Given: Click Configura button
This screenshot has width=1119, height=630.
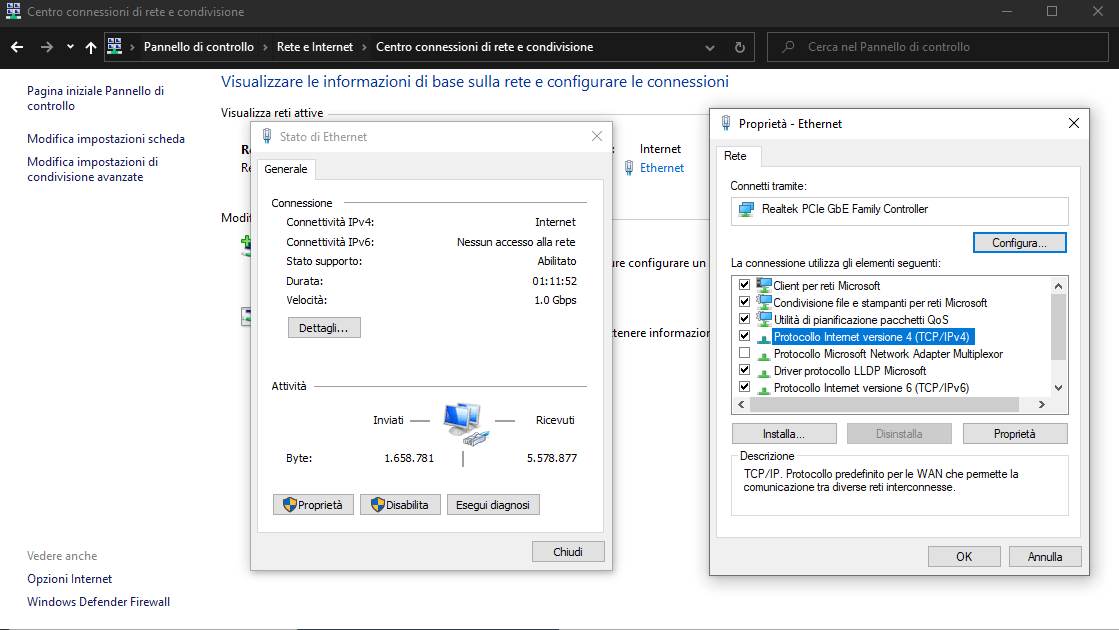Looking at the screenshot, I should click(1019, 243).
